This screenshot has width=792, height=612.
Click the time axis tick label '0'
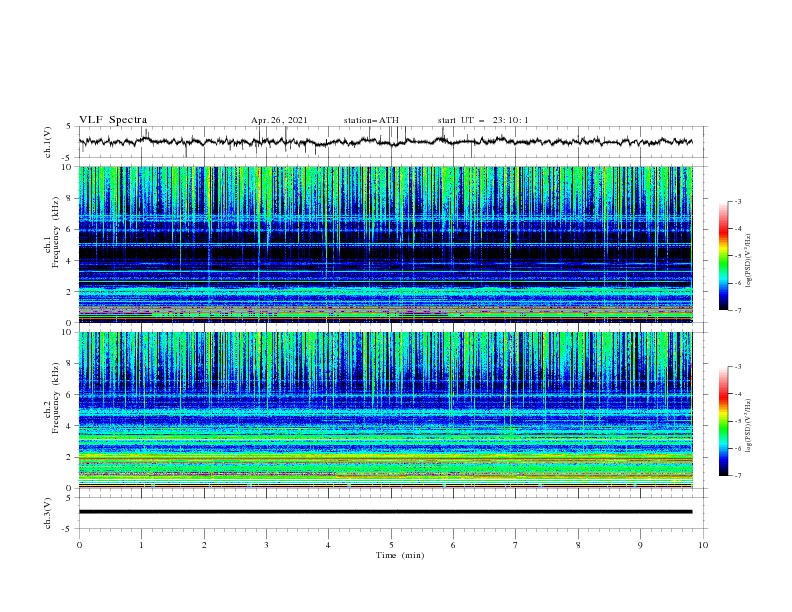pos(79,545)
